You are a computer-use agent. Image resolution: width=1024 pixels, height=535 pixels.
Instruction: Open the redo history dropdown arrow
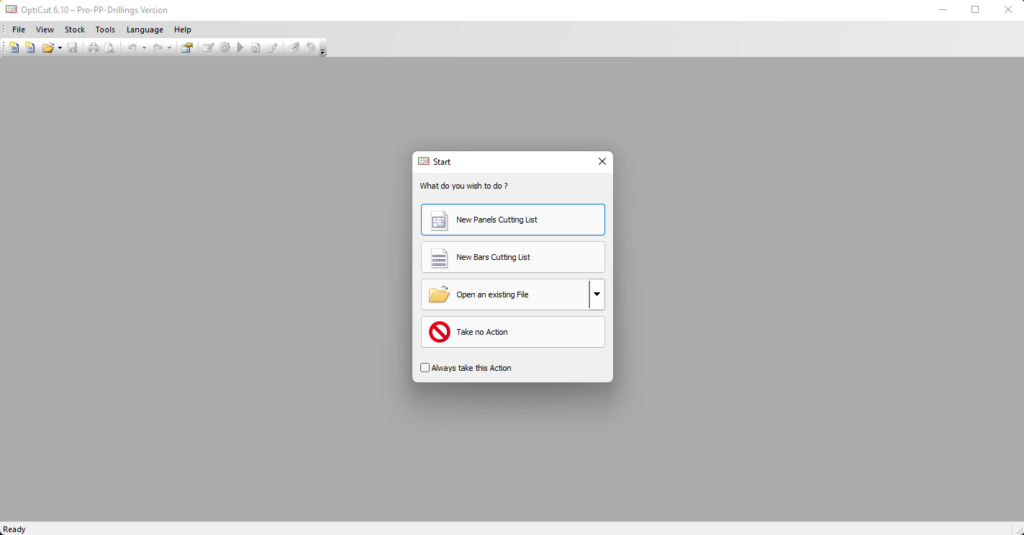tap(169, 48)
